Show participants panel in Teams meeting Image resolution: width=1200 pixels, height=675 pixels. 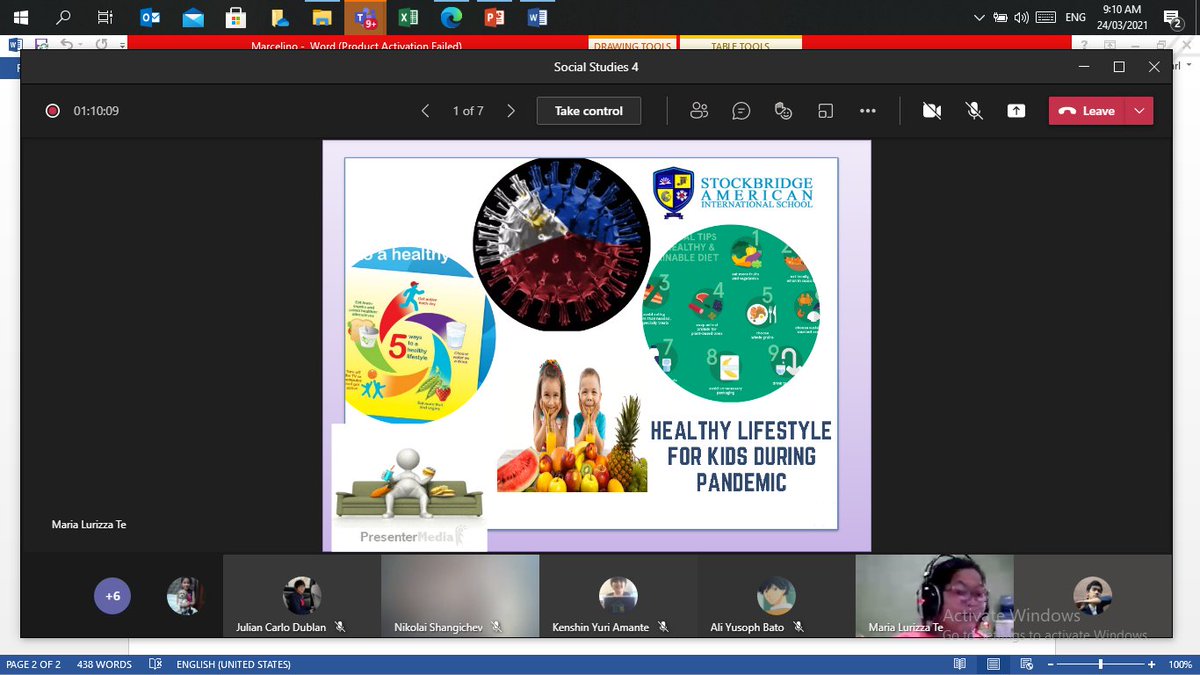tap(699, 111)
